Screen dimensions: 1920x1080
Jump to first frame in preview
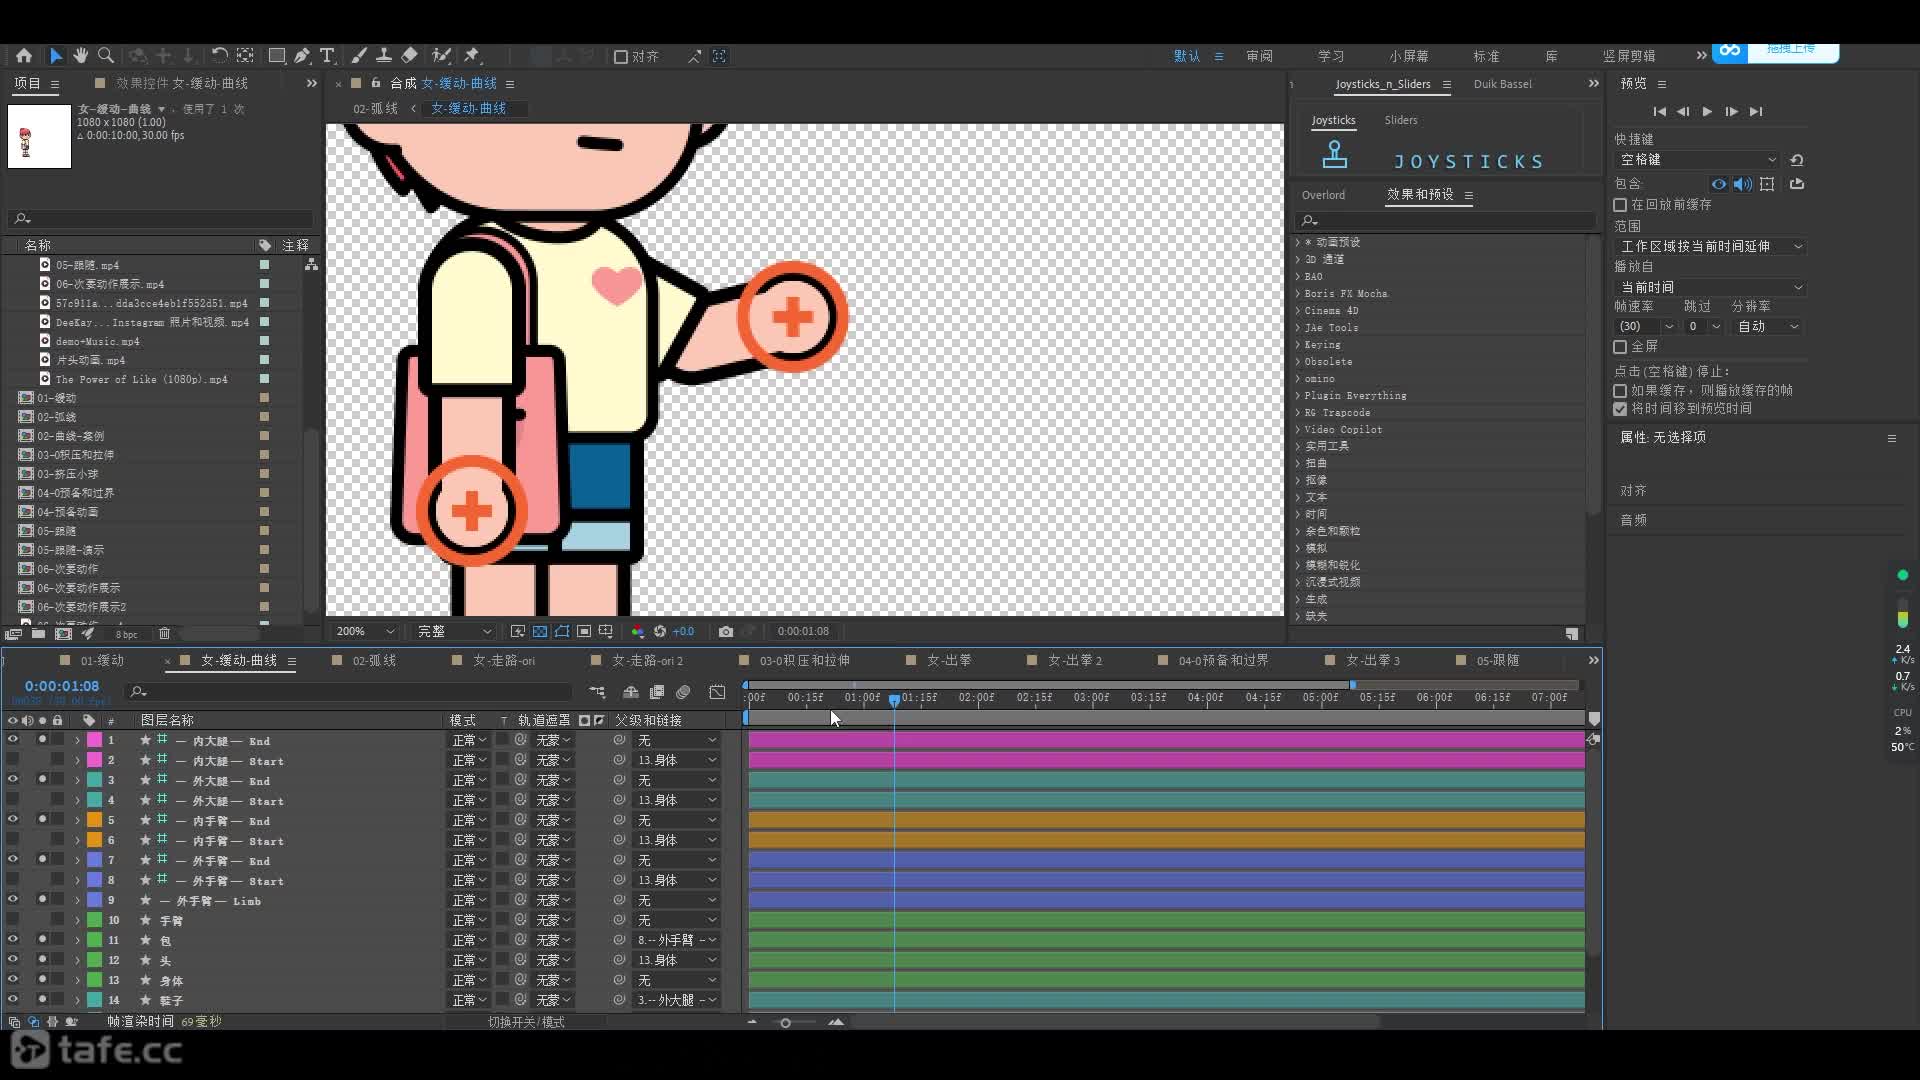1659,111
